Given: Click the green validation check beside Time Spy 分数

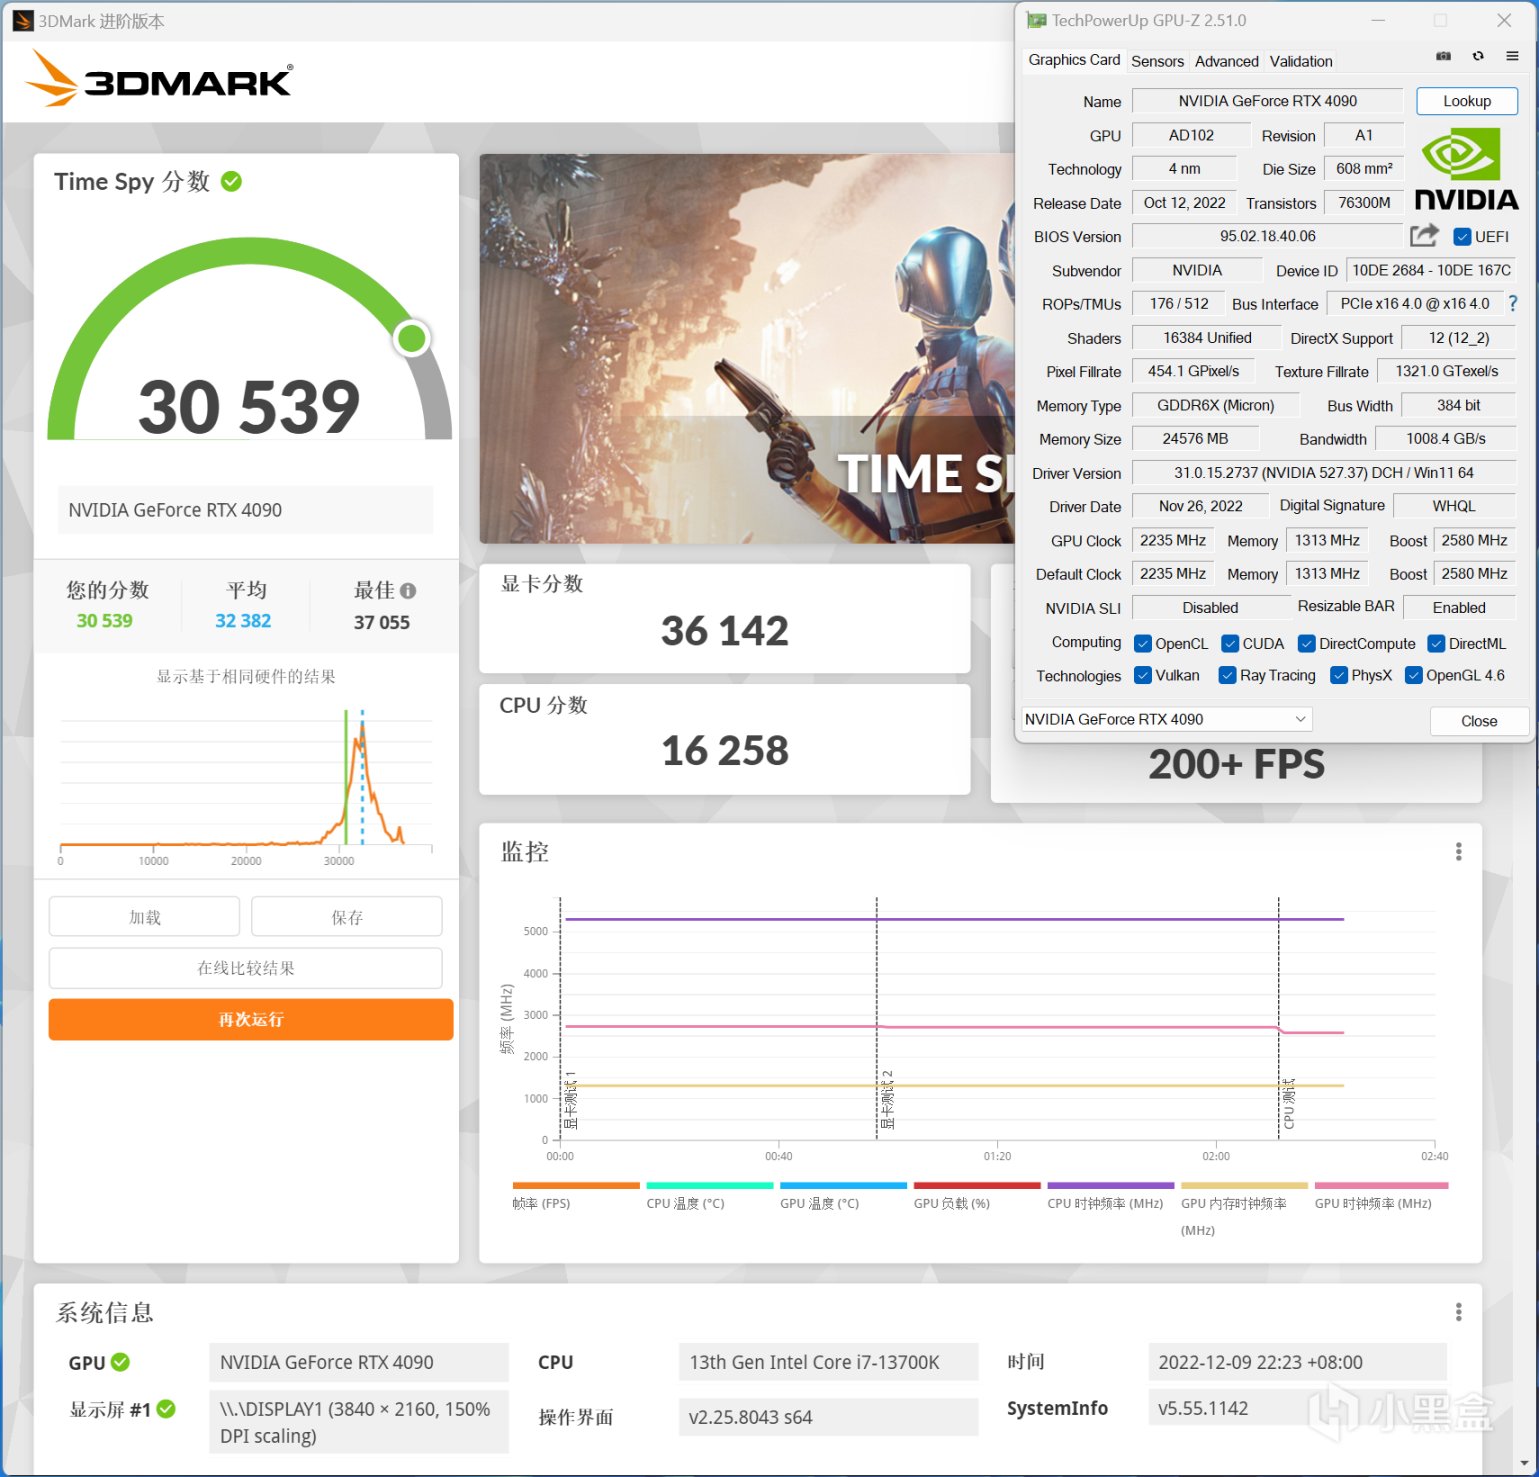Looking at the screenshot, I should 231,181.
